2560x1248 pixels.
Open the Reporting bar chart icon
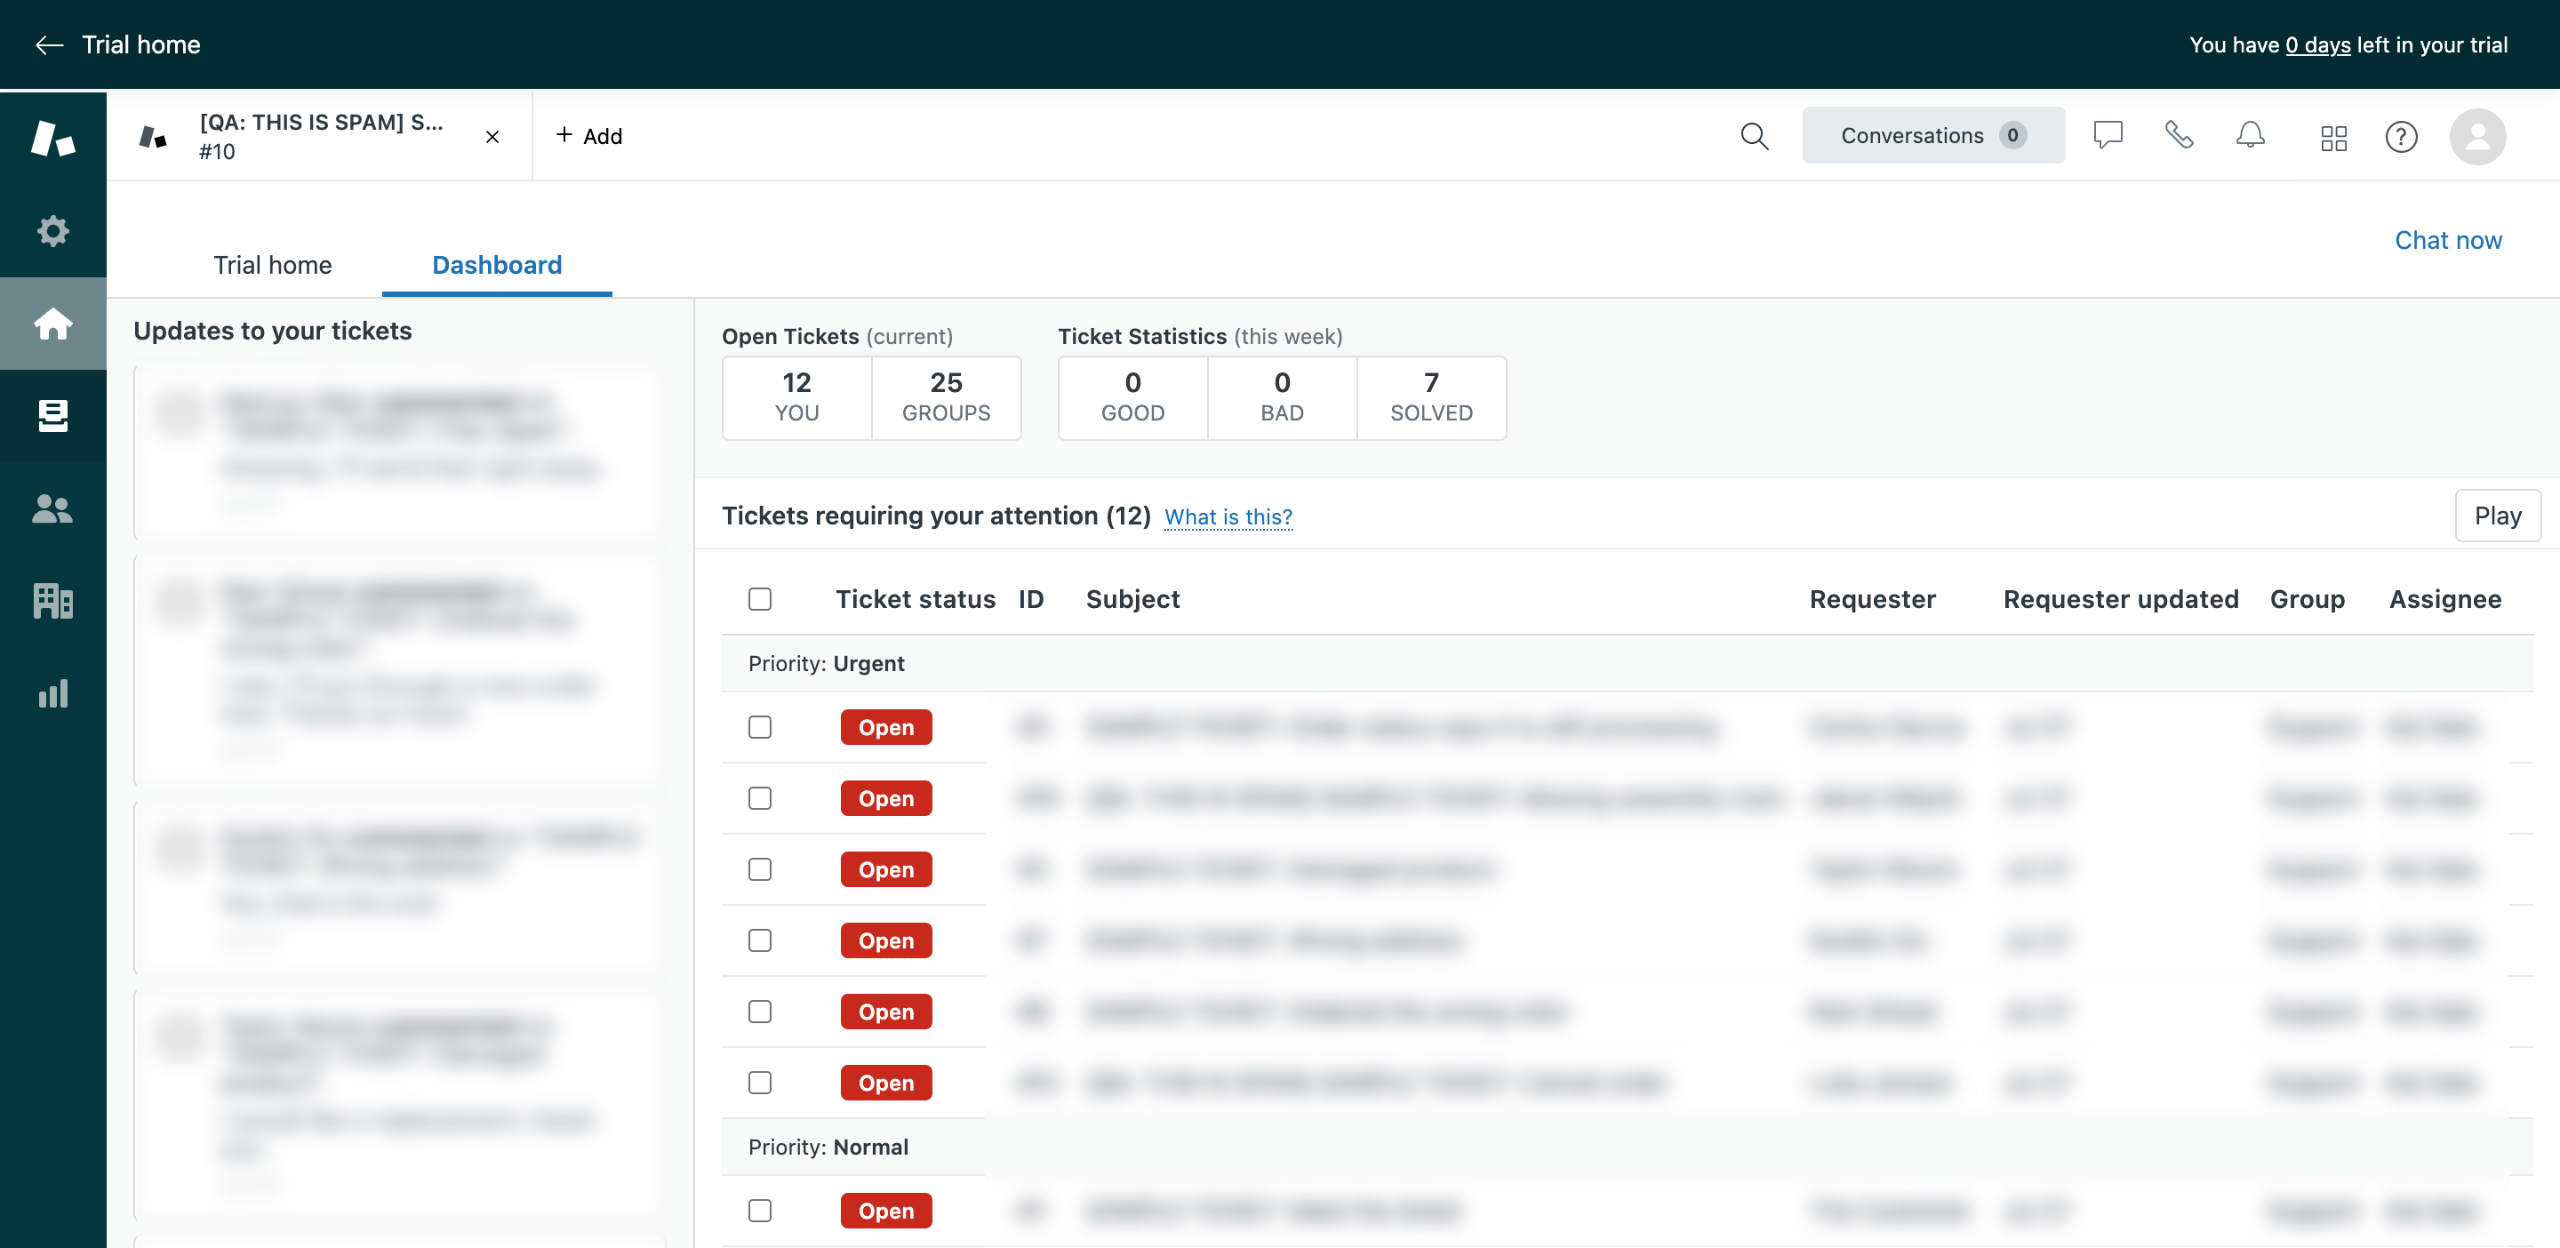[53, 694]
